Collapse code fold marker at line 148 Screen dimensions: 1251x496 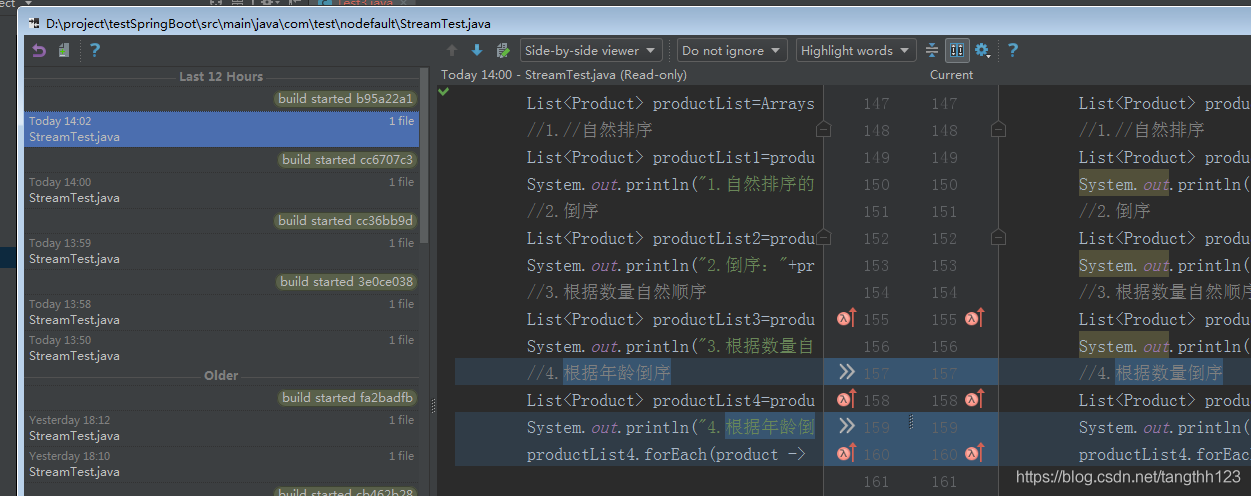click(823, 130)
